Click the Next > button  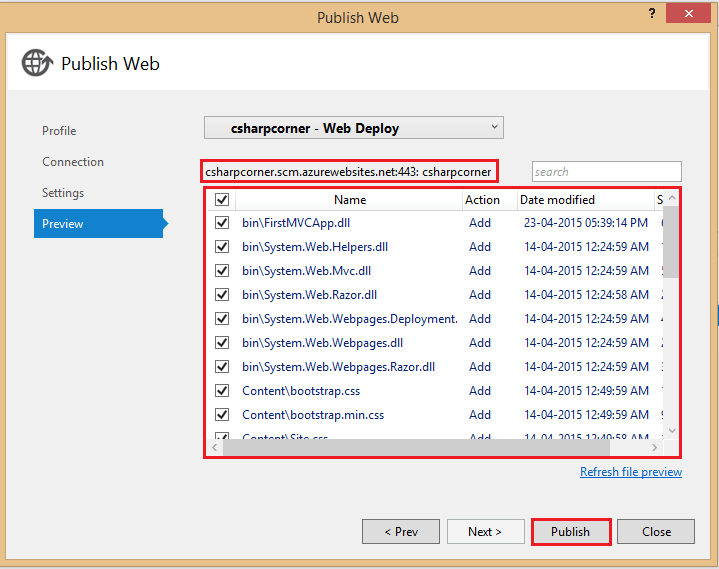pyautogui.click(x=486, y=531)
